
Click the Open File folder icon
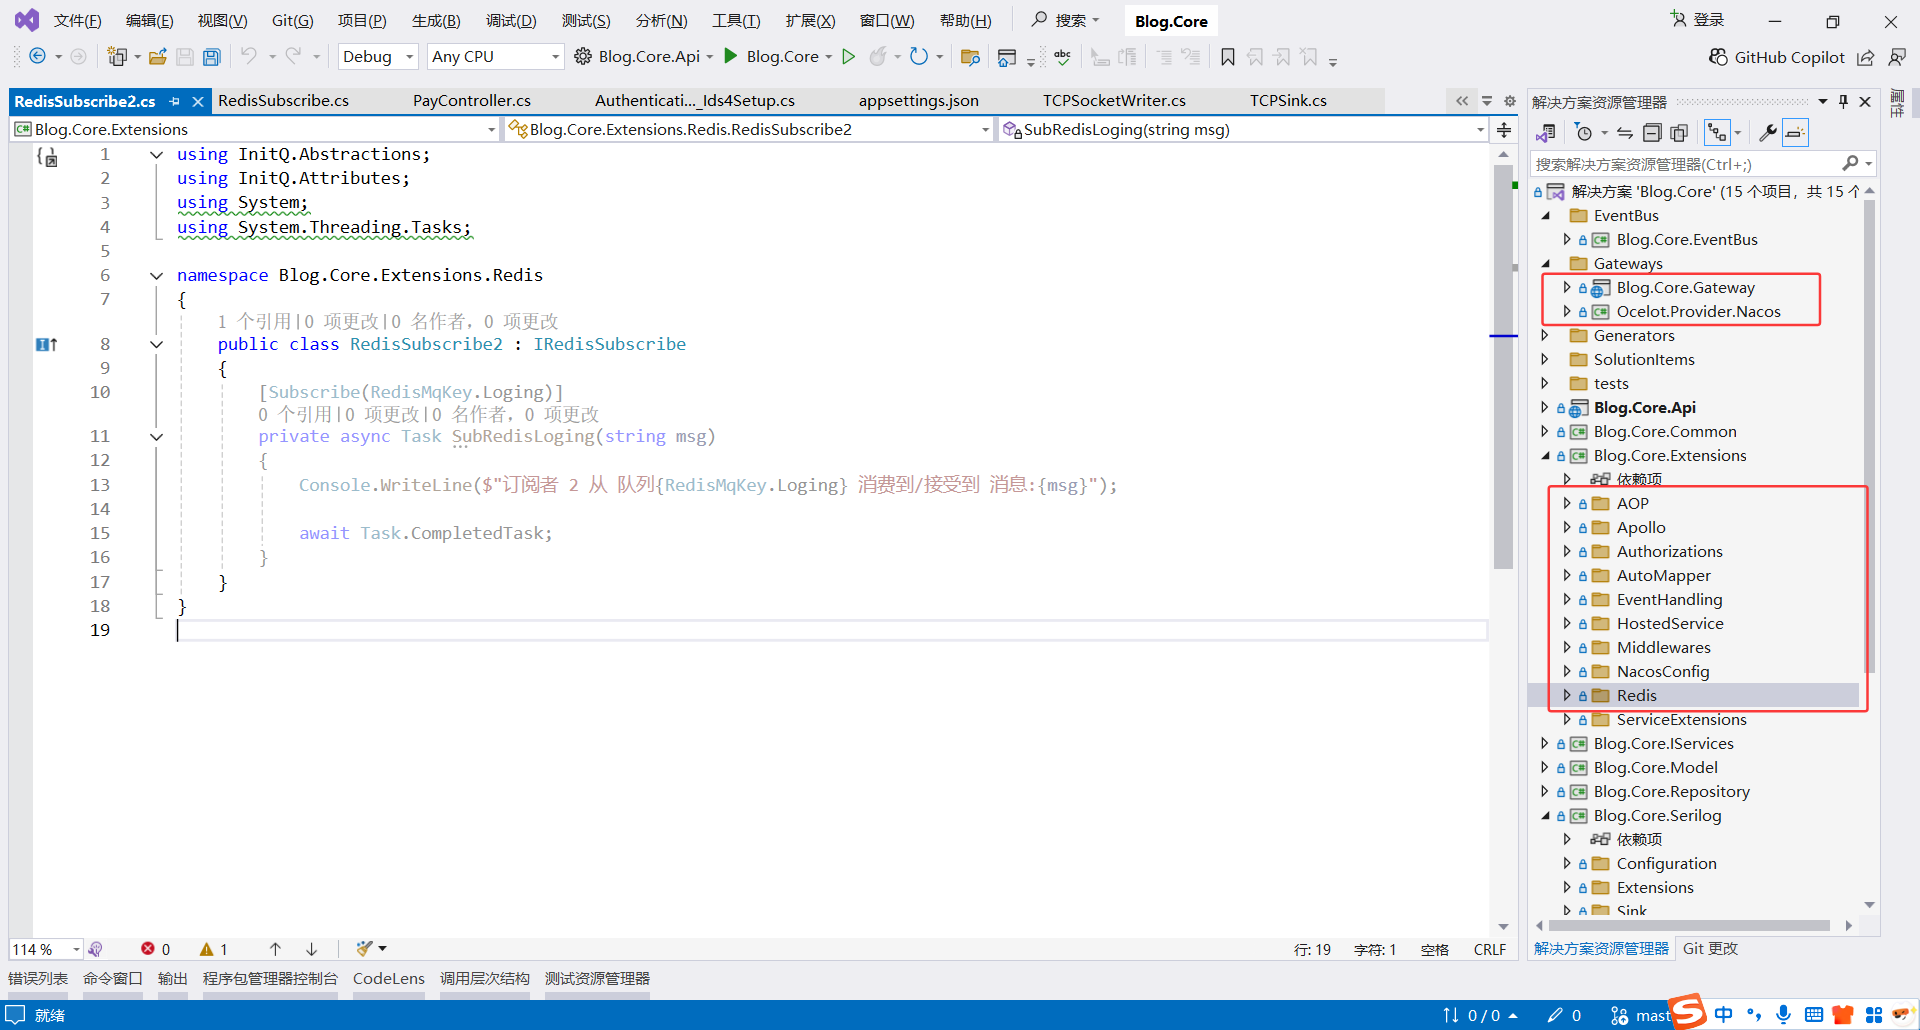click(x=157, y=57)
